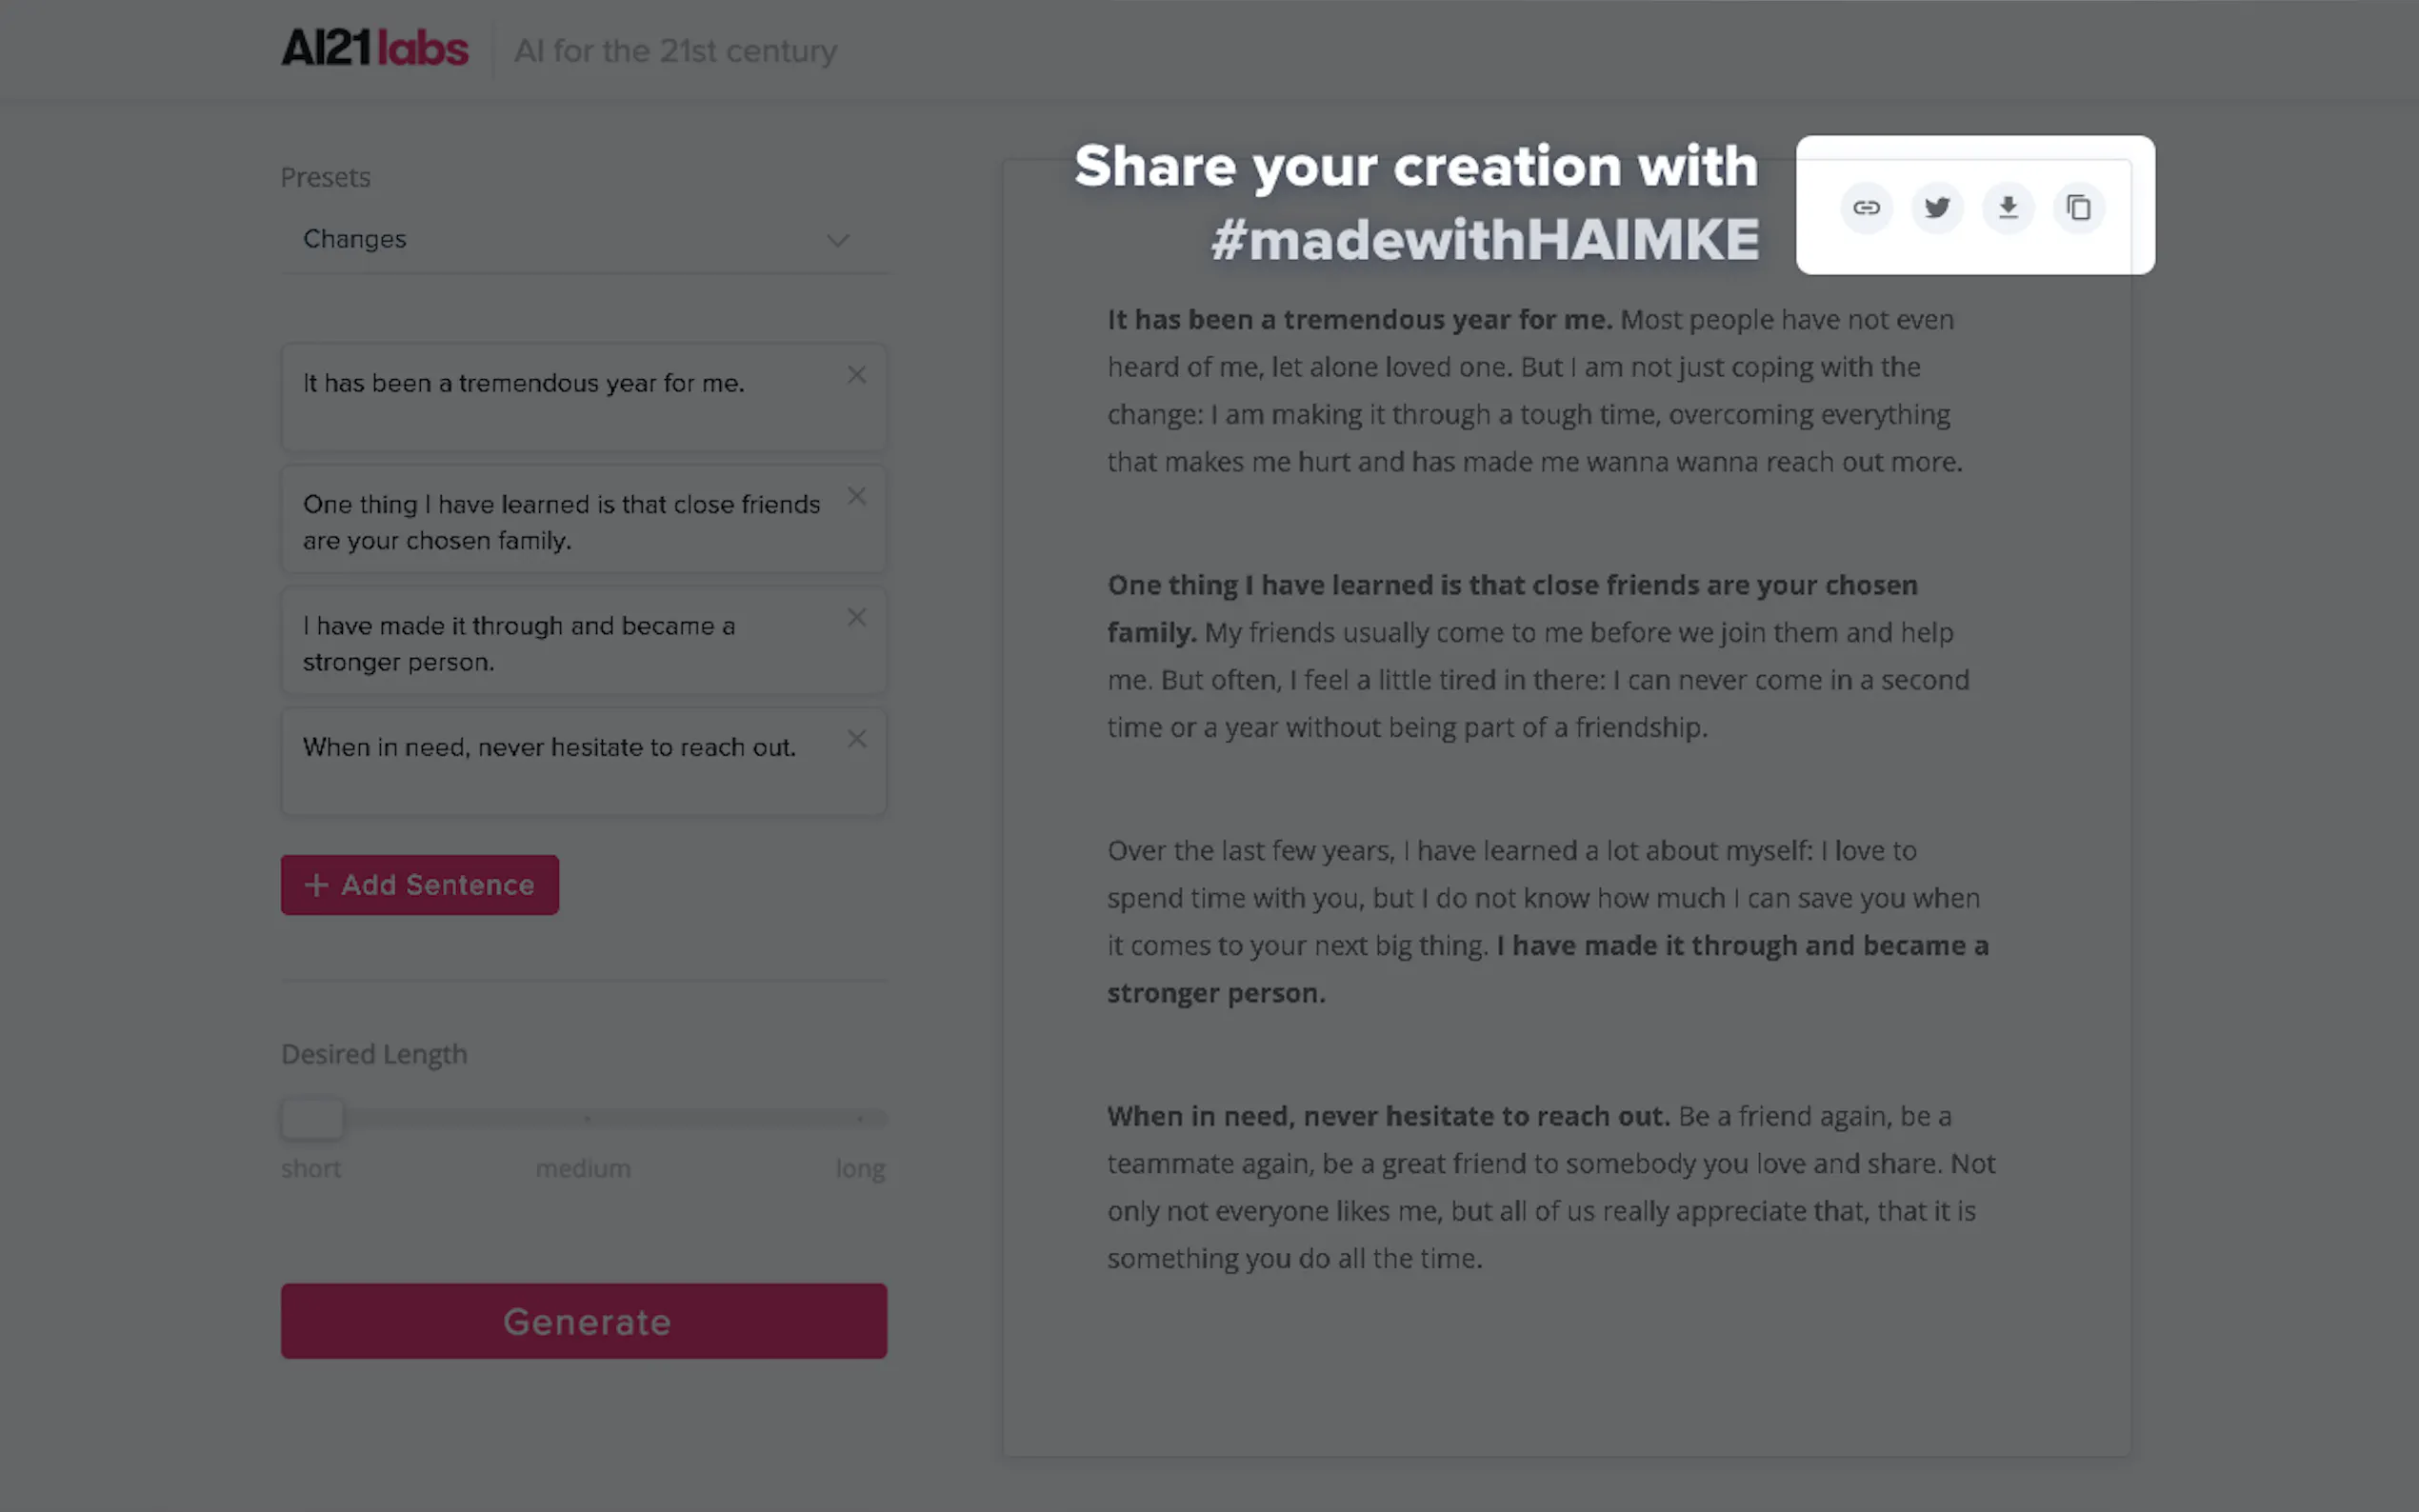Remove the 'stronger person' sentence

857,618
